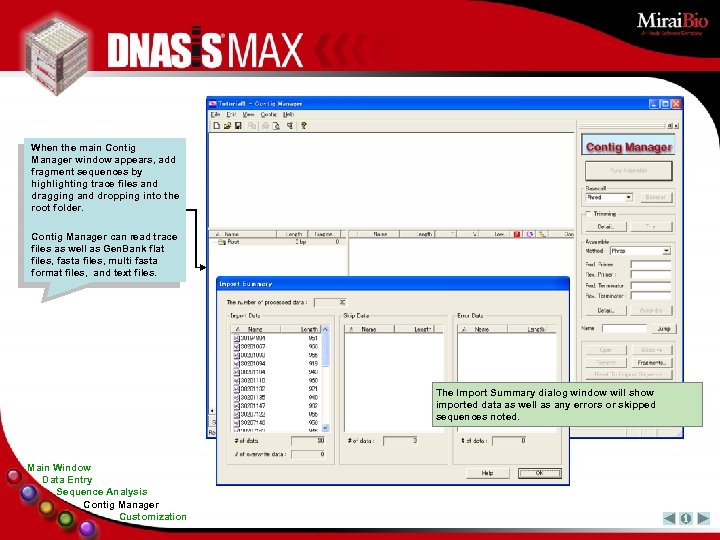Viewport: 720px width, 540px height.
Task: Click the trace file icon for 30201077
Action: (x=236, y=347)
